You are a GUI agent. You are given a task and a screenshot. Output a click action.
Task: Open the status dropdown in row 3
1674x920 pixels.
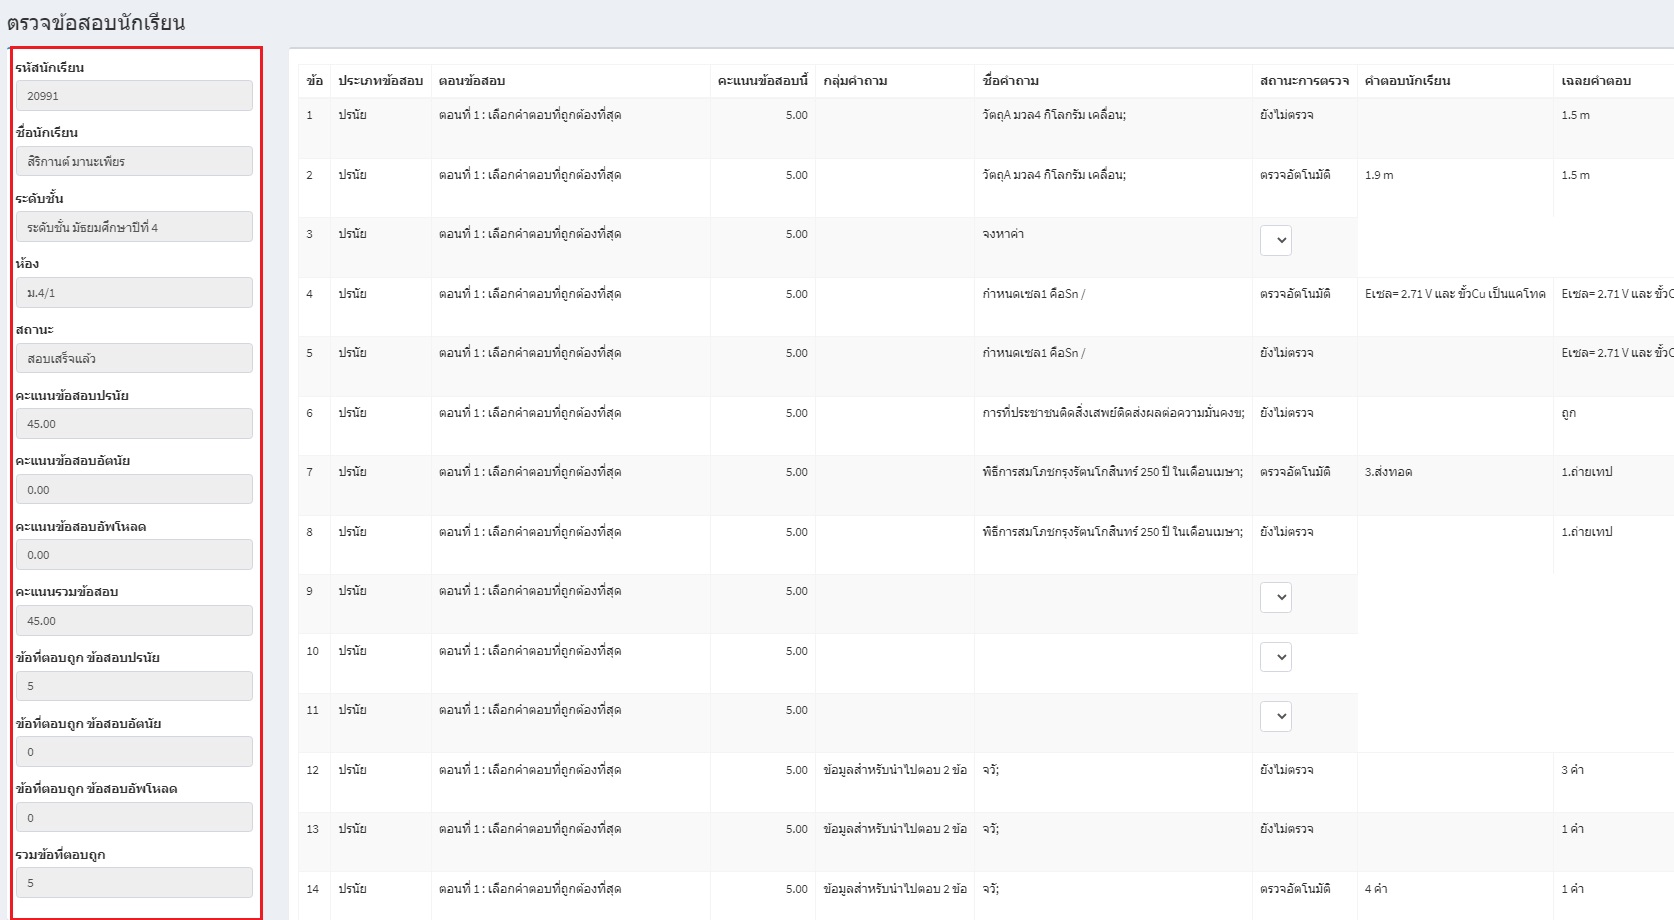pyautogui.click(x=1276, y=240)
